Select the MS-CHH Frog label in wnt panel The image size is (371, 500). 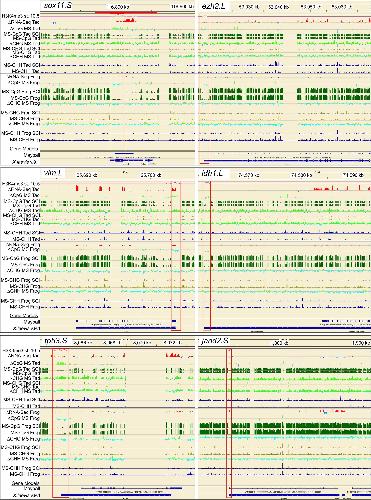pos(25,307)
